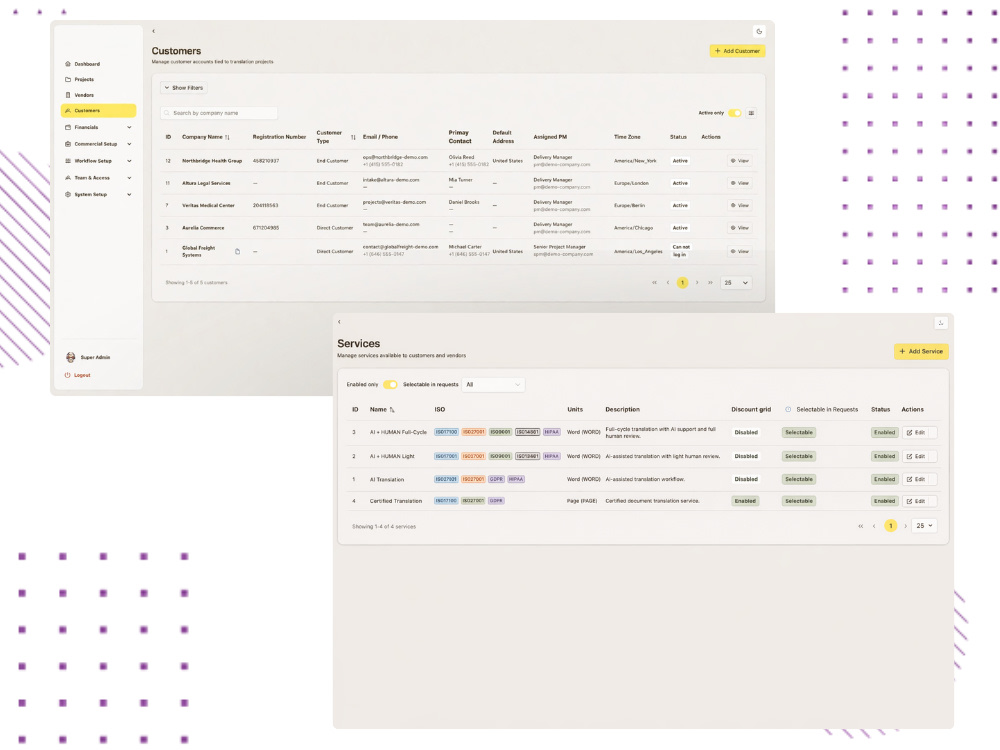Click the Add Service button
The width and height of the screenshot is (1000, 750).
(x=921, y=351)
